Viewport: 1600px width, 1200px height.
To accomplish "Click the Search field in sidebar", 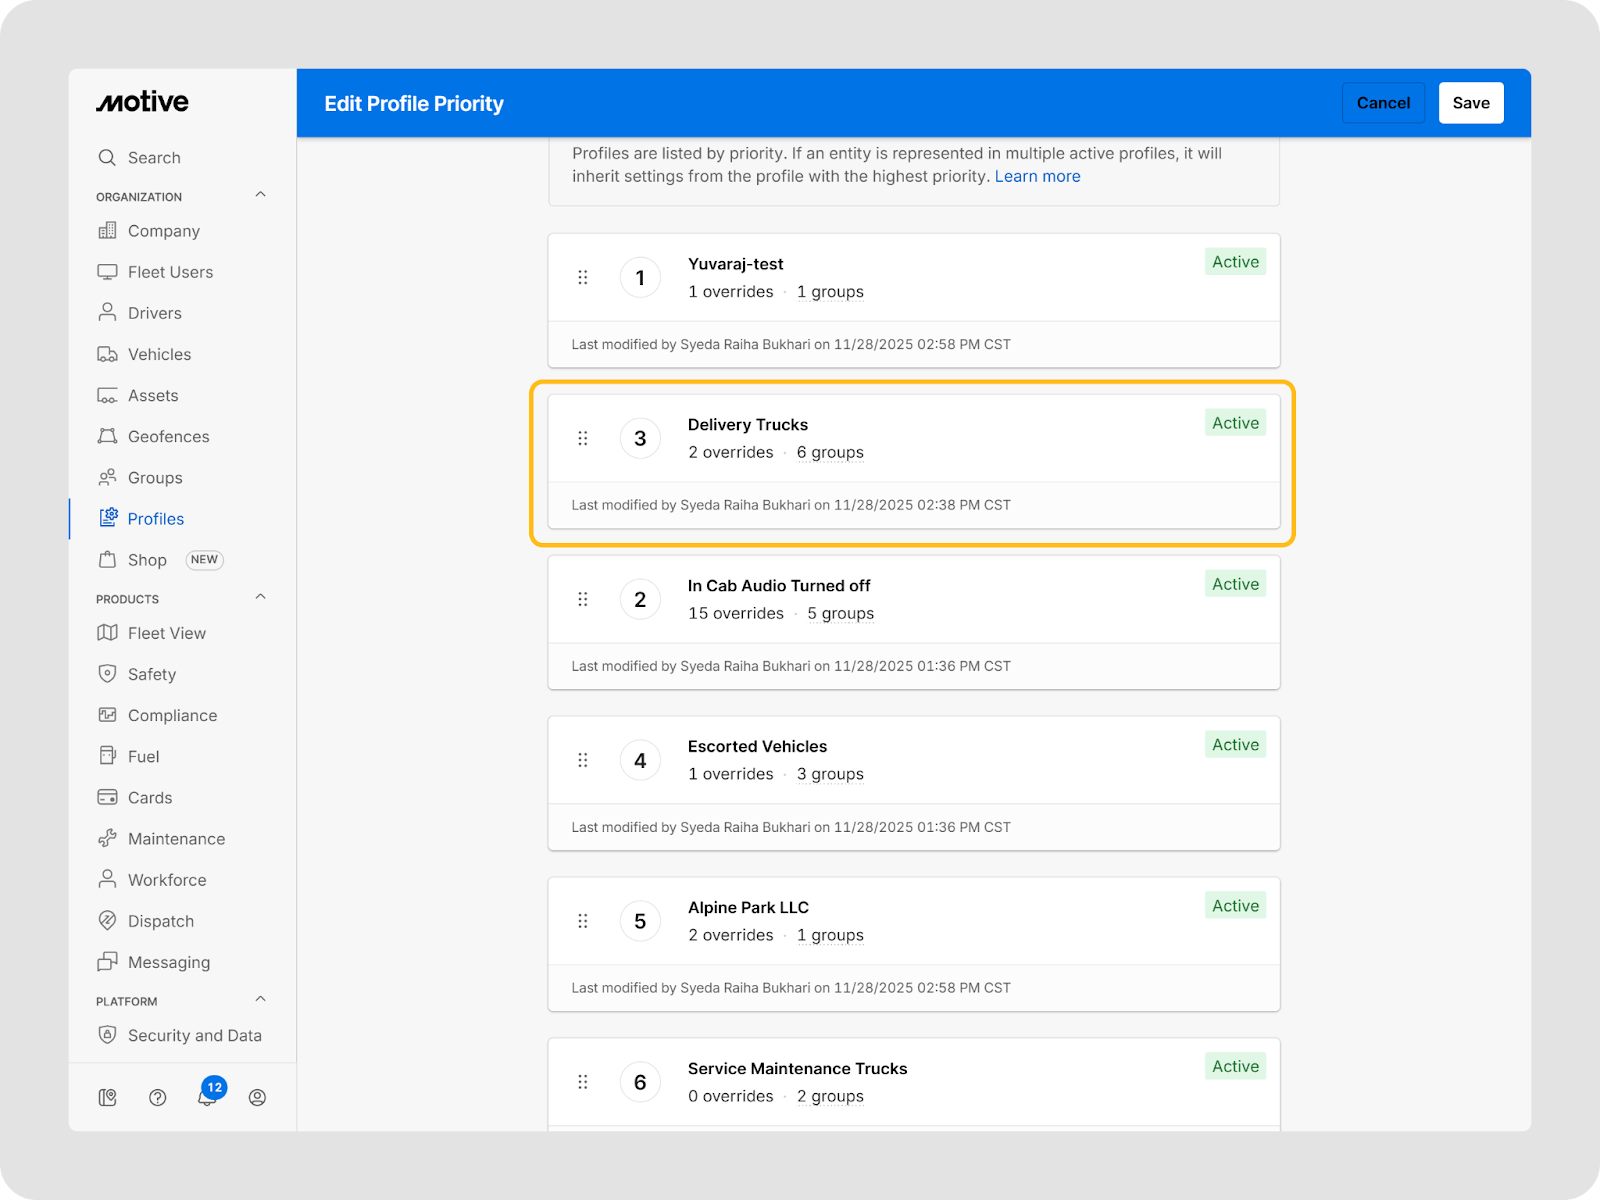I will click(154, 158).
